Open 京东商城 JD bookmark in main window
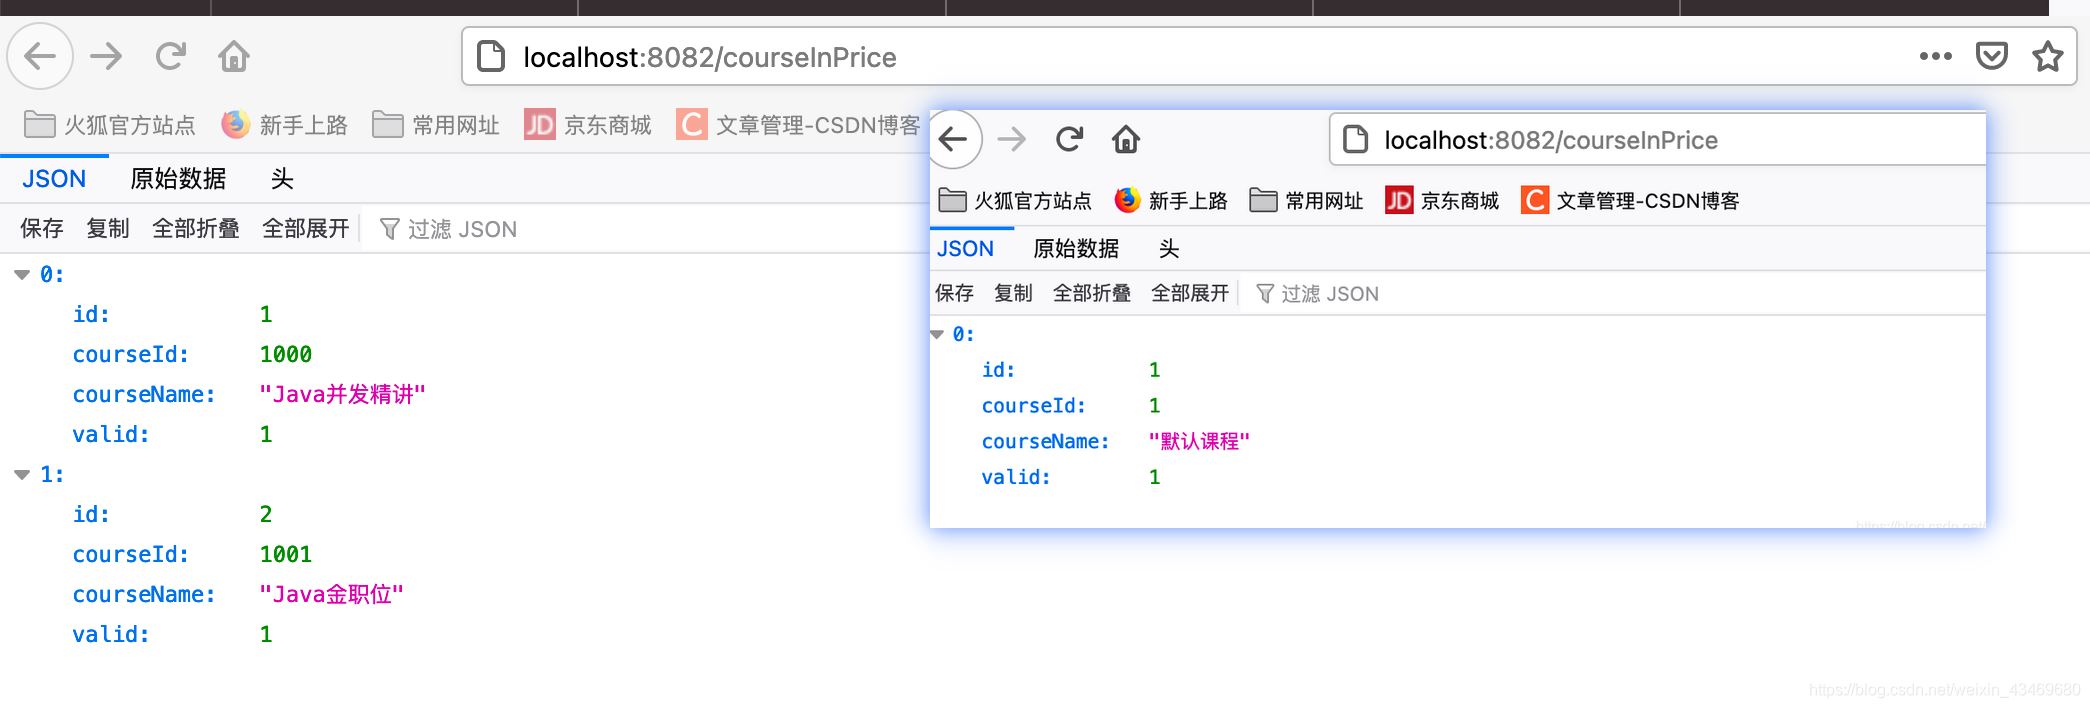 click(x=588, y=125)
